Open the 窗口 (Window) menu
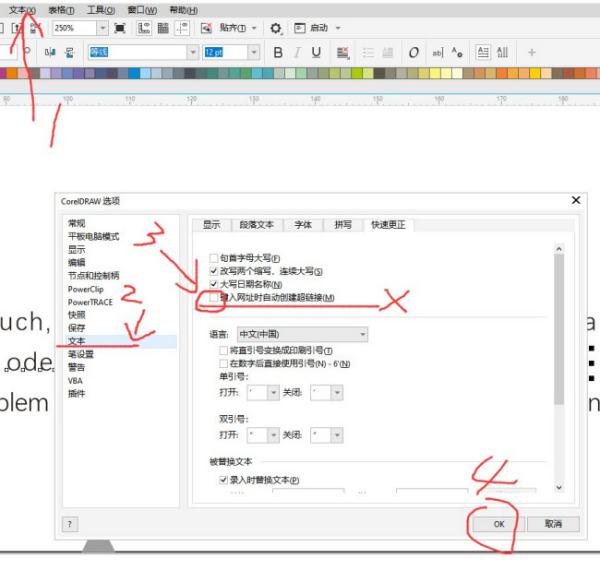 (x=142, y=10)
